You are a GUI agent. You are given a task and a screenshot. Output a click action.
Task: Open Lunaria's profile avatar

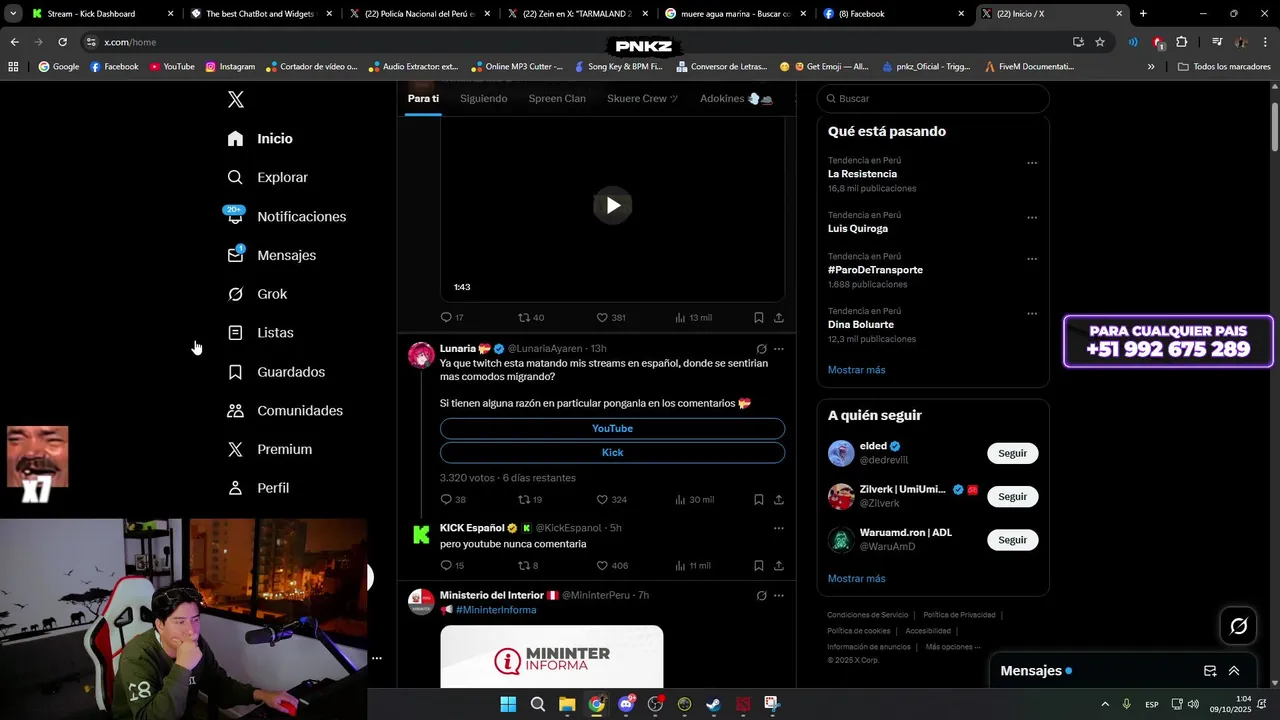click(421, 355)
